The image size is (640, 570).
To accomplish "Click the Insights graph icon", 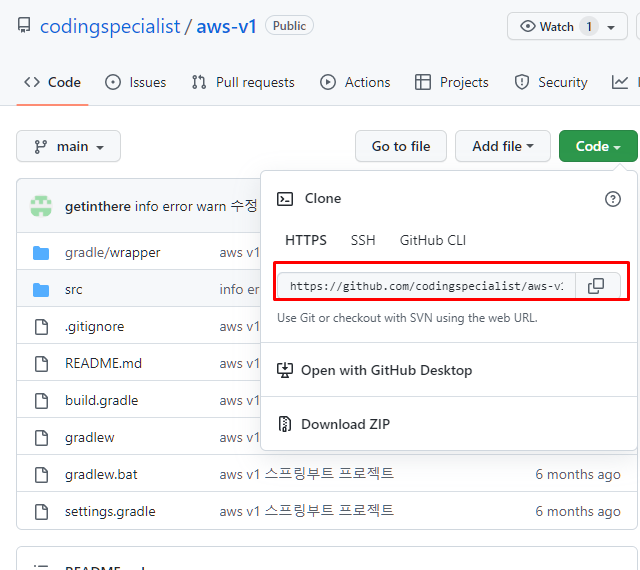I will point(620,82).
